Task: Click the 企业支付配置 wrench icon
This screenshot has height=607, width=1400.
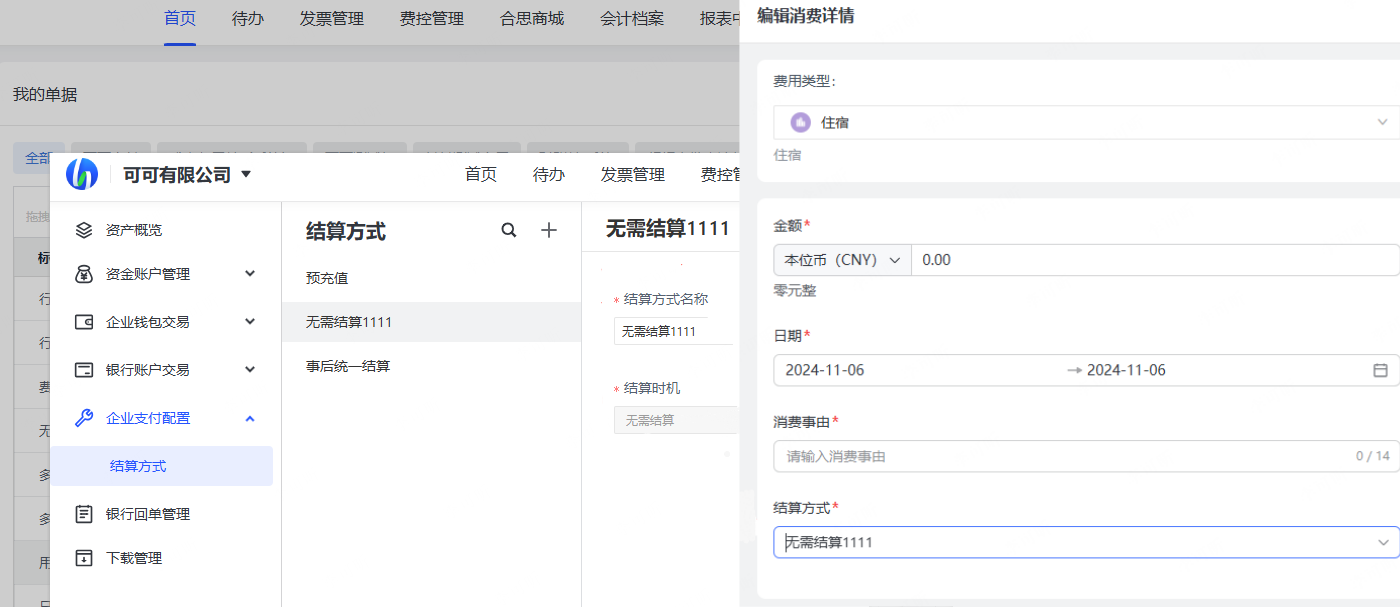Action: click(85, 418)
